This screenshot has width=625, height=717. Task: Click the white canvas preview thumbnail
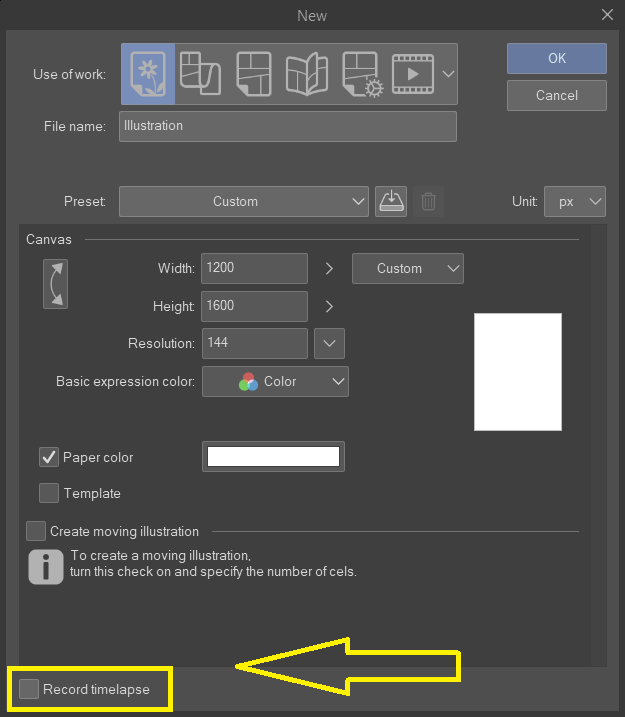[x=518, y=372]
